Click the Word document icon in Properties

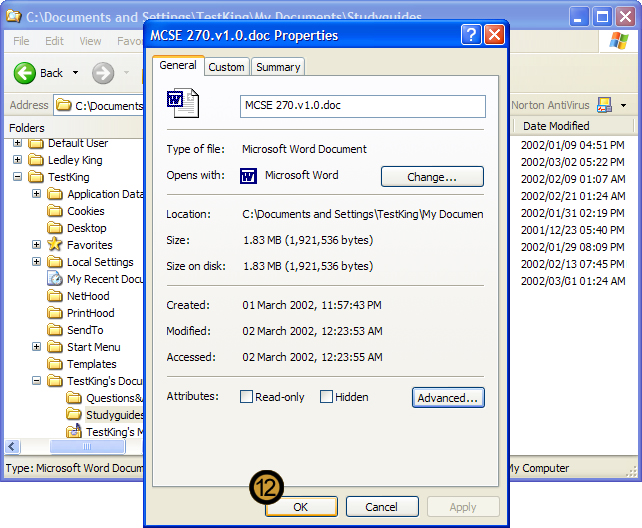(183, 103)
